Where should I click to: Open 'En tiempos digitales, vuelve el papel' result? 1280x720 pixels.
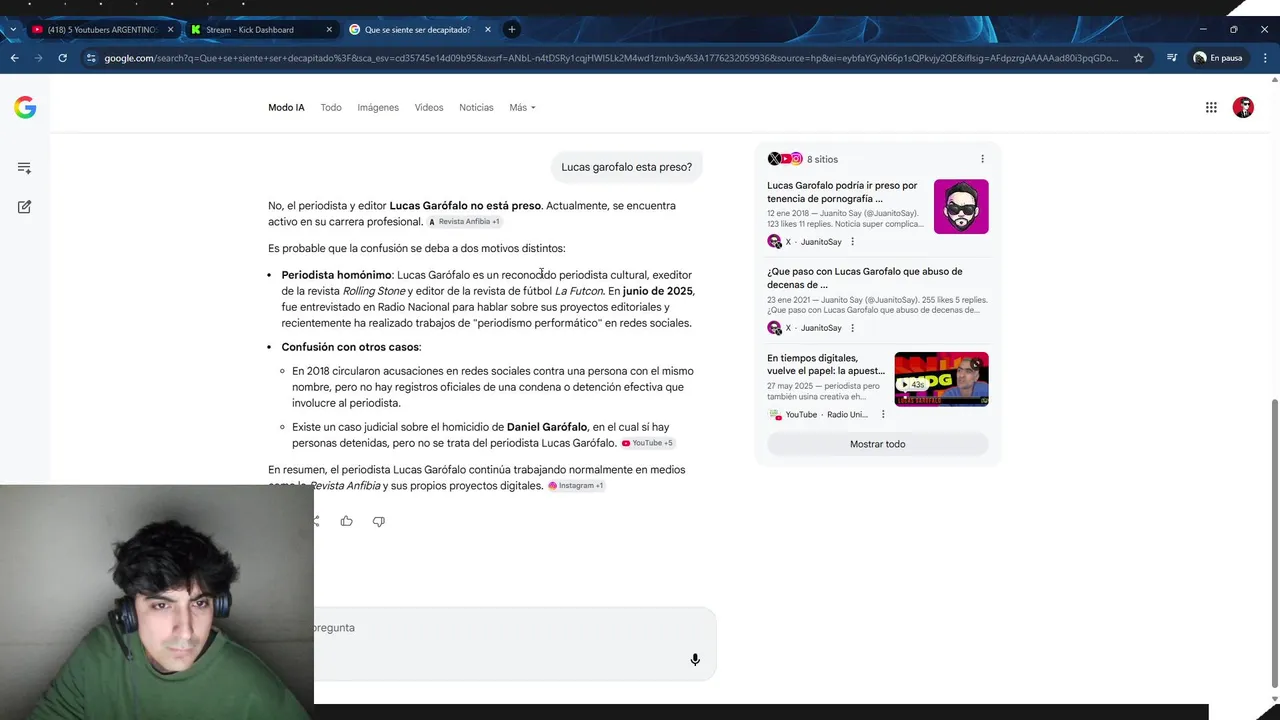[826, 364]
